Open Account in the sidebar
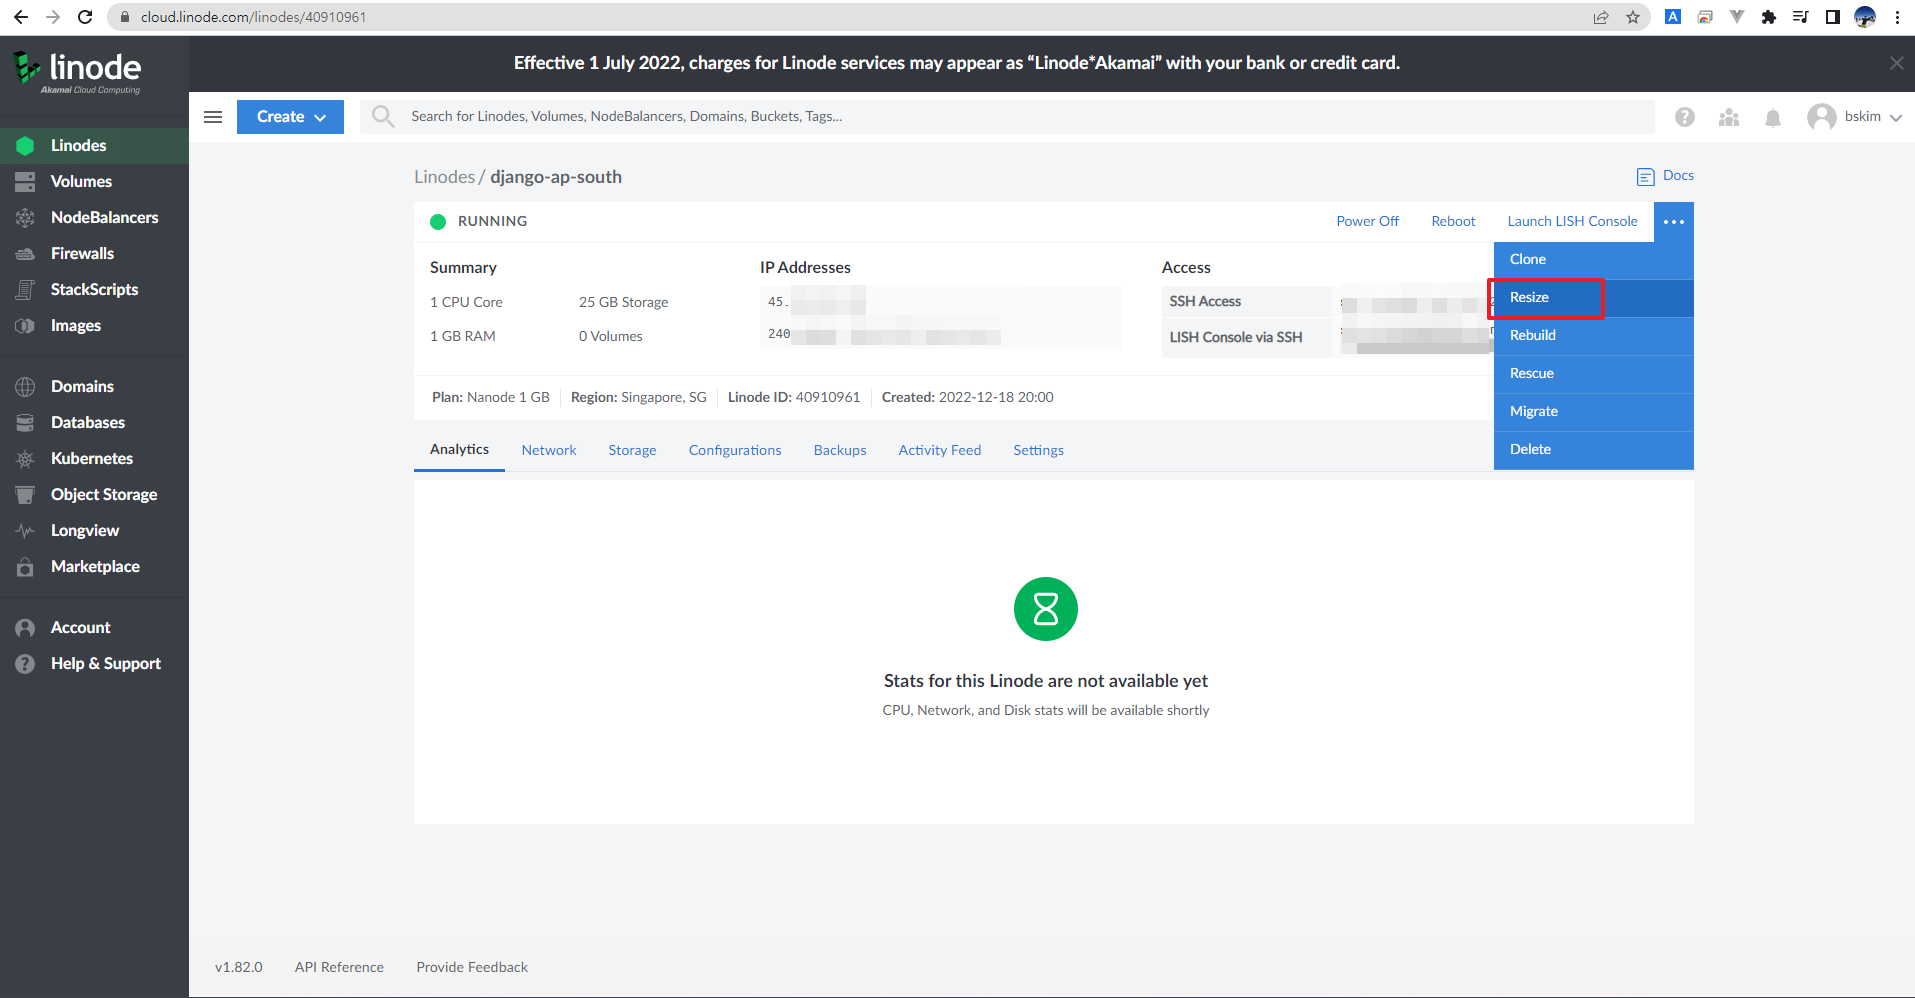The height and width of the screenshot is (998, 1915). point(94,627)
